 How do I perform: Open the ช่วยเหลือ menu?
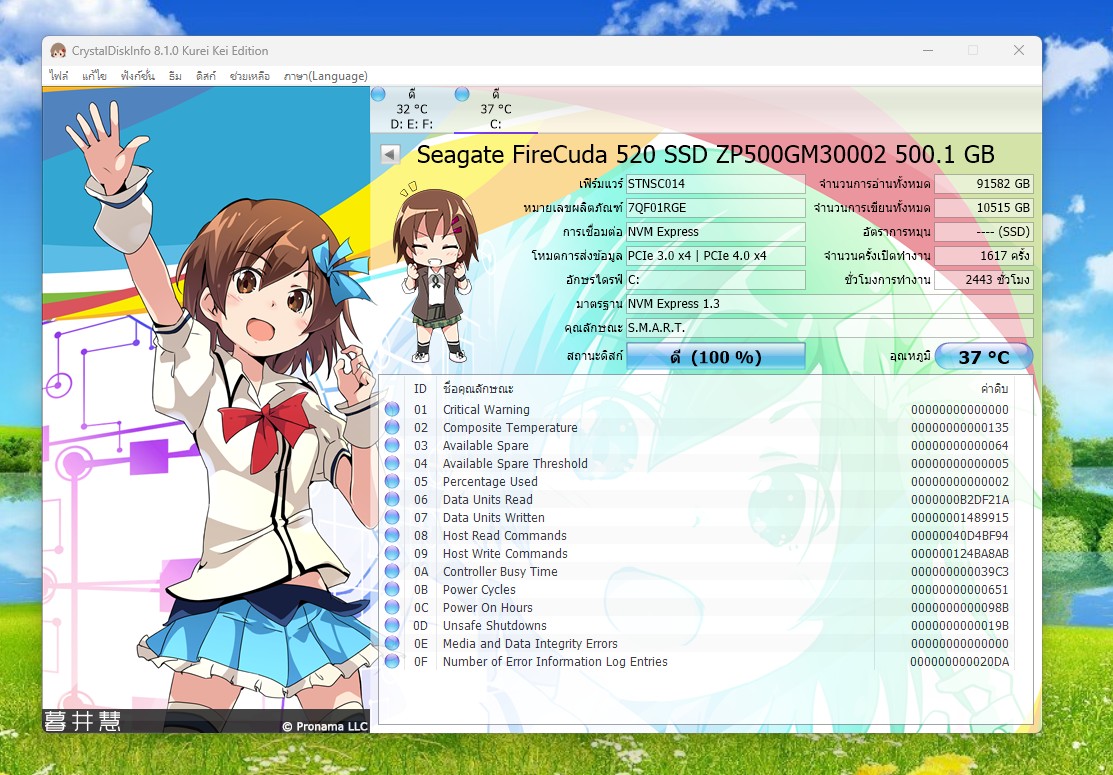click(x=250, y=76)
